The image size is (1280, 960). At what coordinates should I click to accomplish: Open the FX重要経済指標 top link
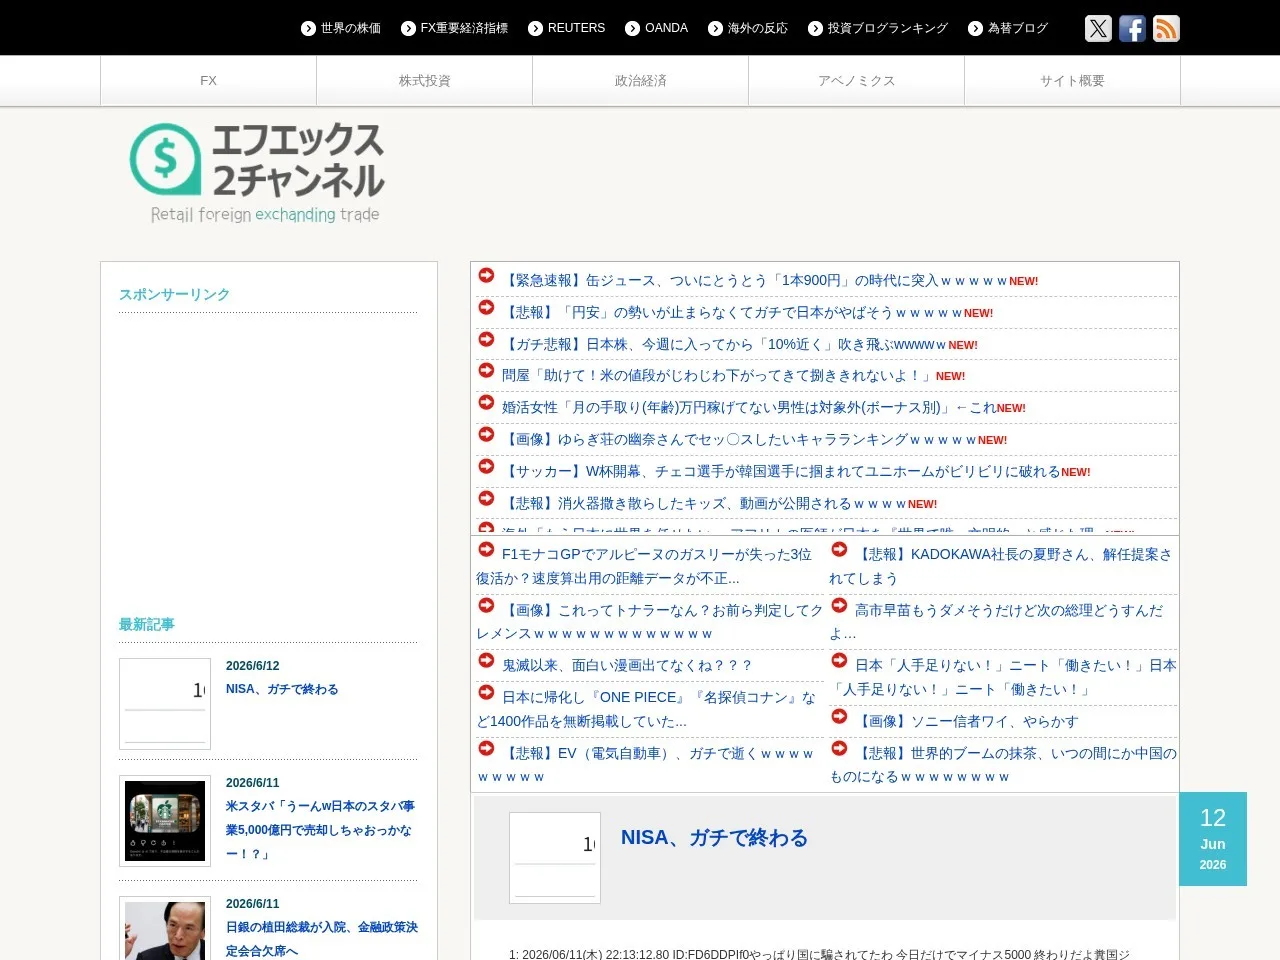[464, 28]
